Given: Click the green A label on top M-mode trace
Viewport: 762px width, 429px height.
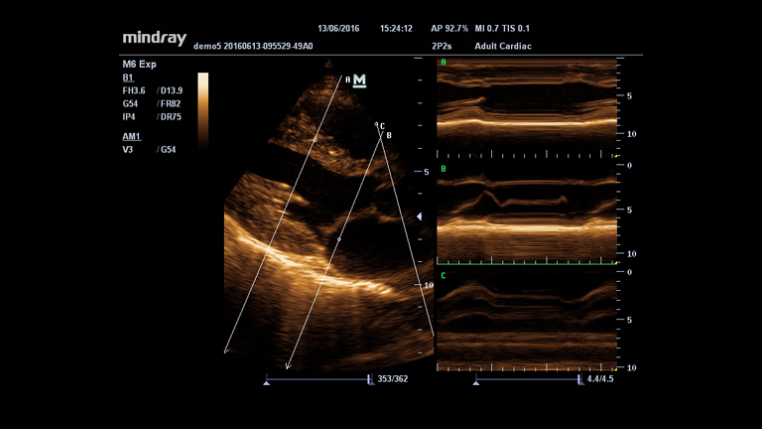Looking at the screenshot, I should [x=443, y=64].
